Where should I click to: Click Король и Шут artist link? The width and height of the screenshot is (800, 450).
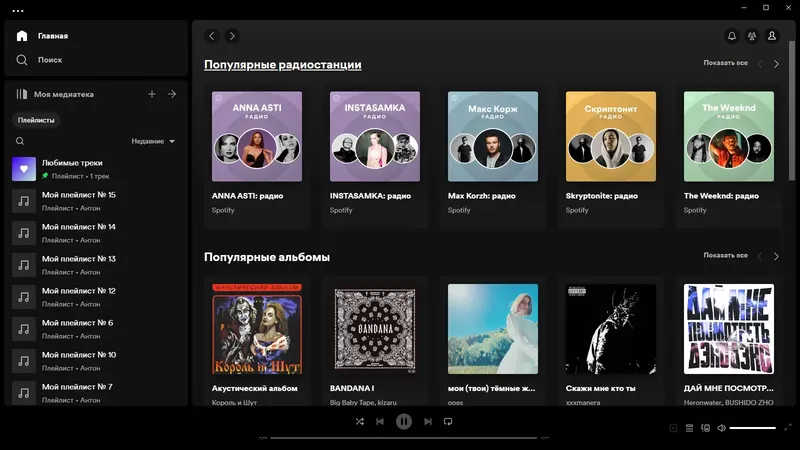(234, 403)
